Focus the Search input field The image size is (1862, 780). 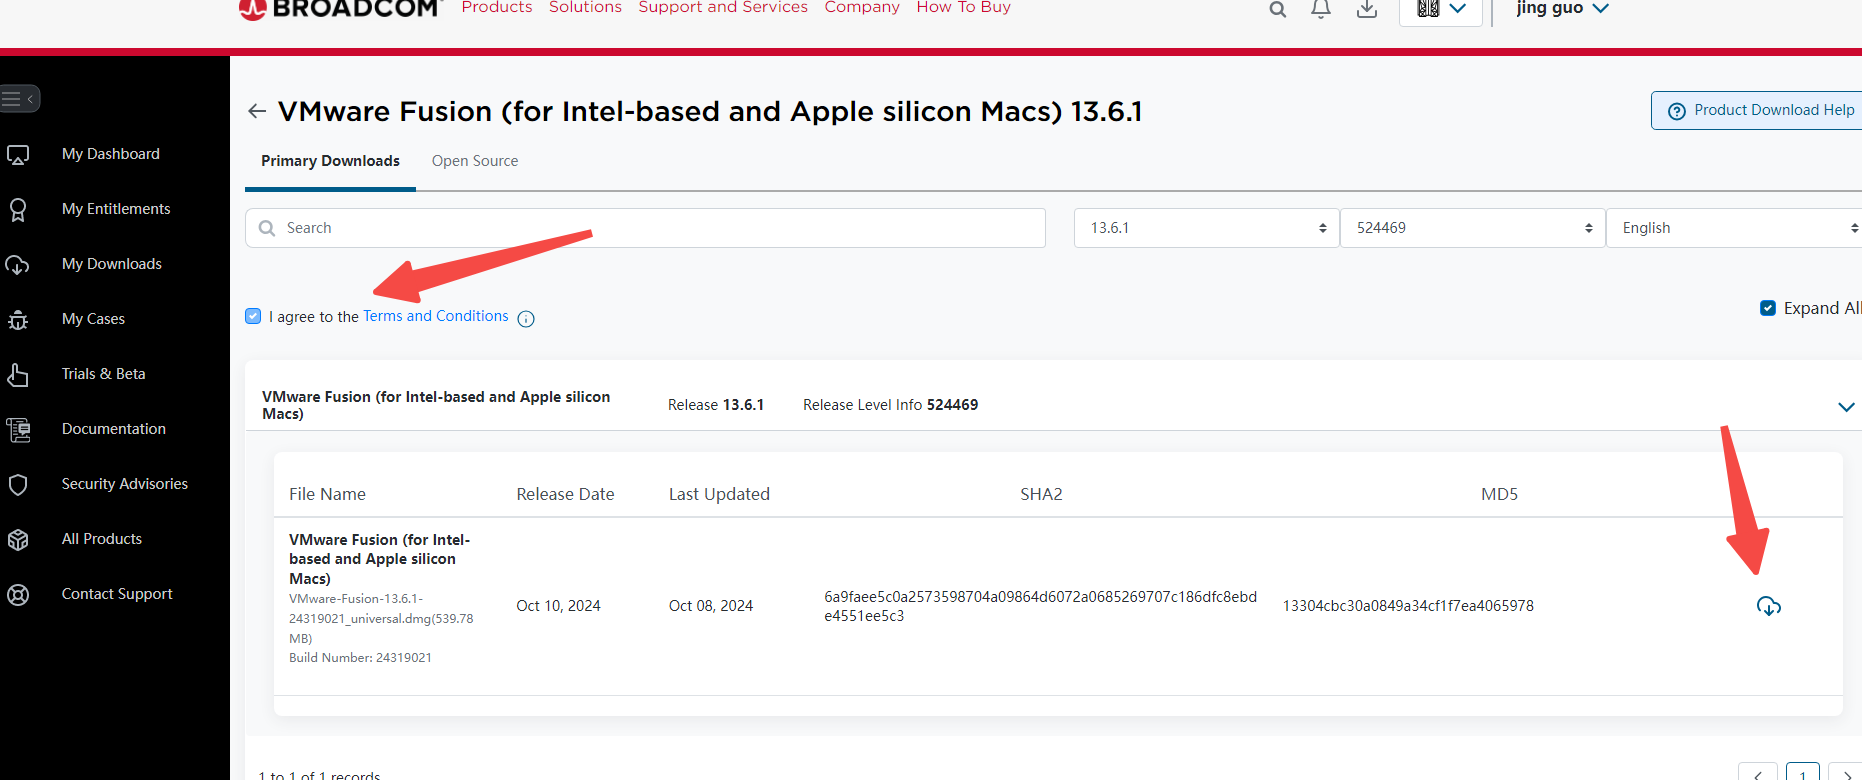645,228
